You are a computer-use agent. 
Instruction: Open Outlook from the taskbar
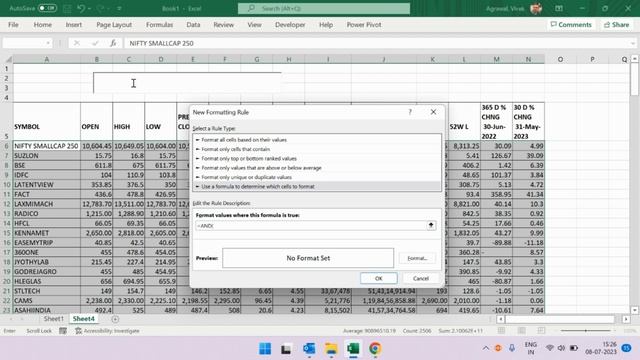[x=309, y=349]
